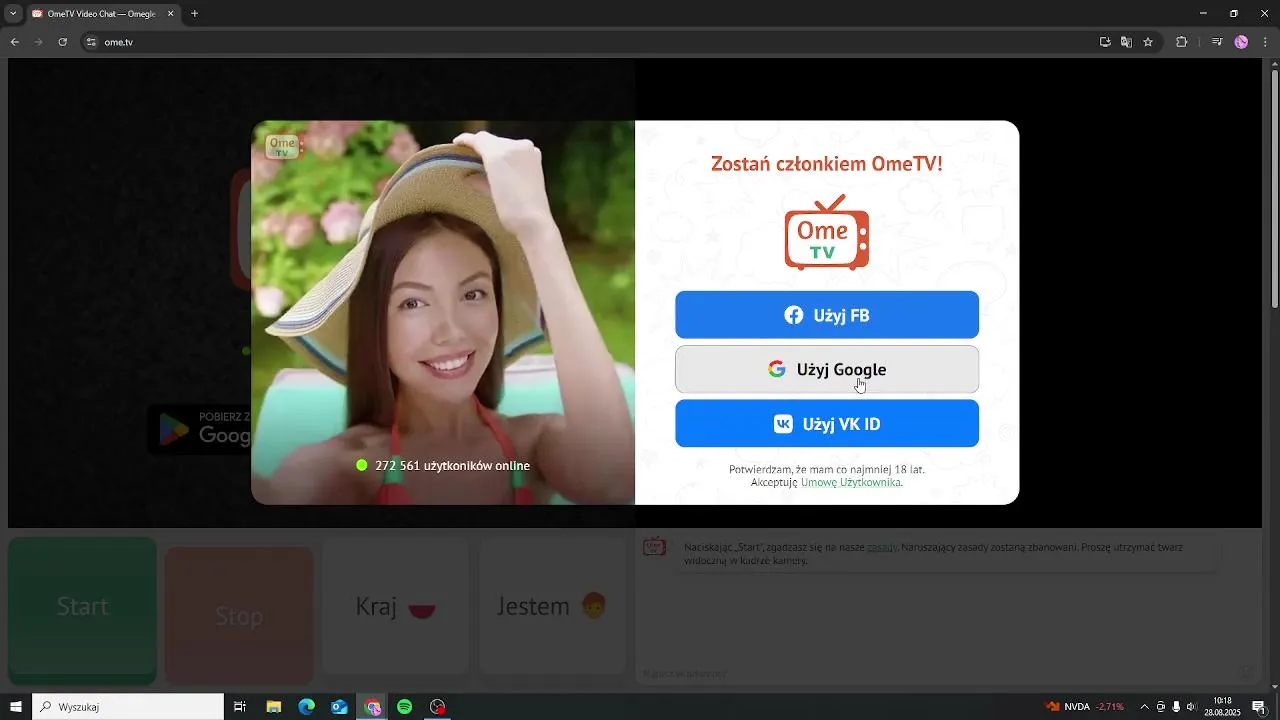Open the Windows notification center
Image resolution: width=1280 pixels, height=720 pixels.
point(1259,707)
